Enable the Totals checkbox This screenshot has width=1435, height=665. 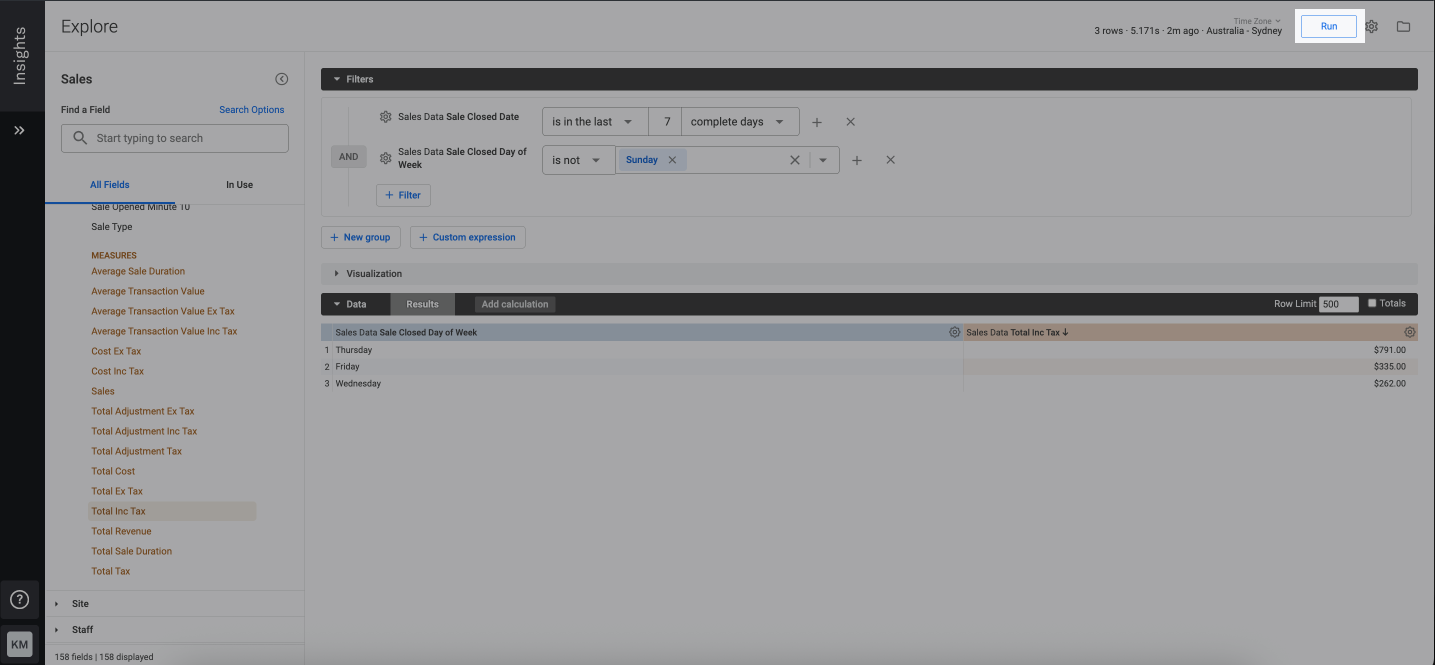[1372, 303]
